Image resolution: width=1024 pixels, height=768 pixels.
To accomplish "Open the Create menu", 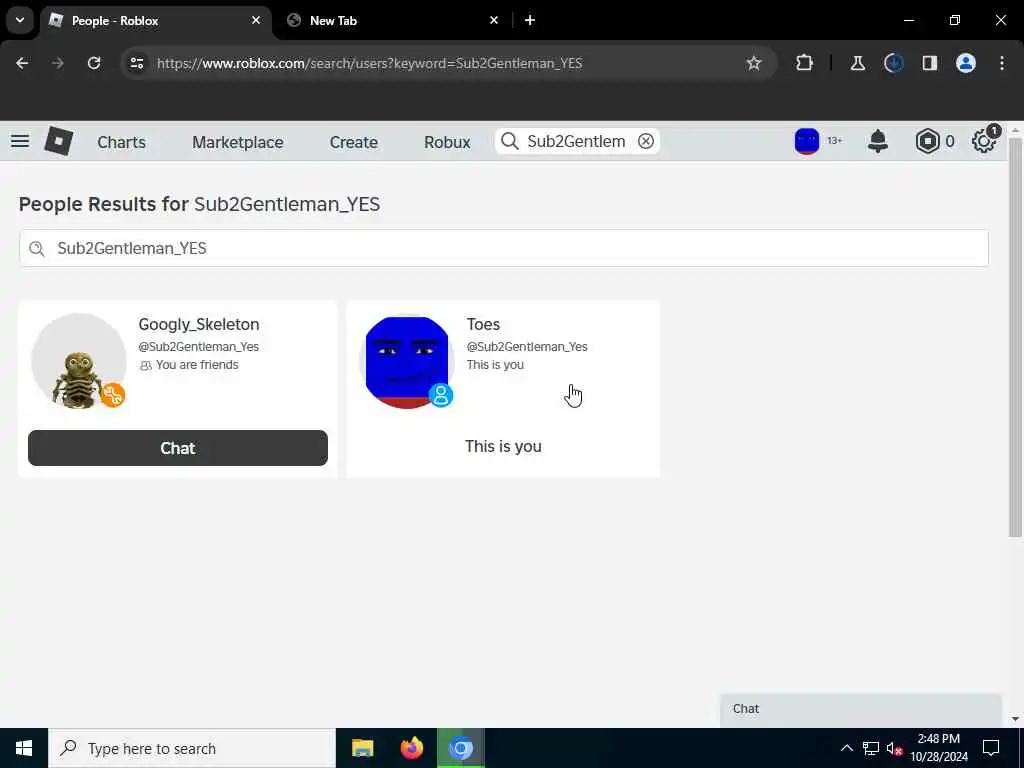I will click(x=353, y=142).
